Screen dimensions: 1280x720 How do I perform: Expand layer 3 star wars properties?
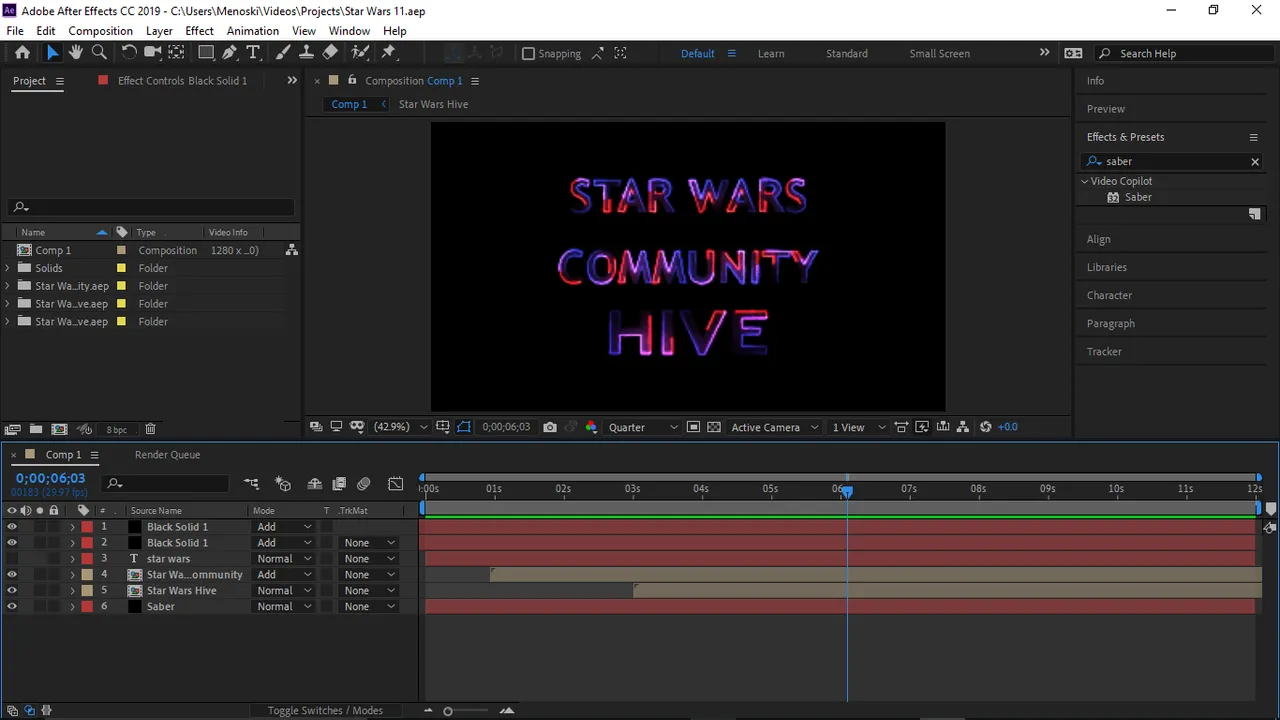[x=72, y=559]
